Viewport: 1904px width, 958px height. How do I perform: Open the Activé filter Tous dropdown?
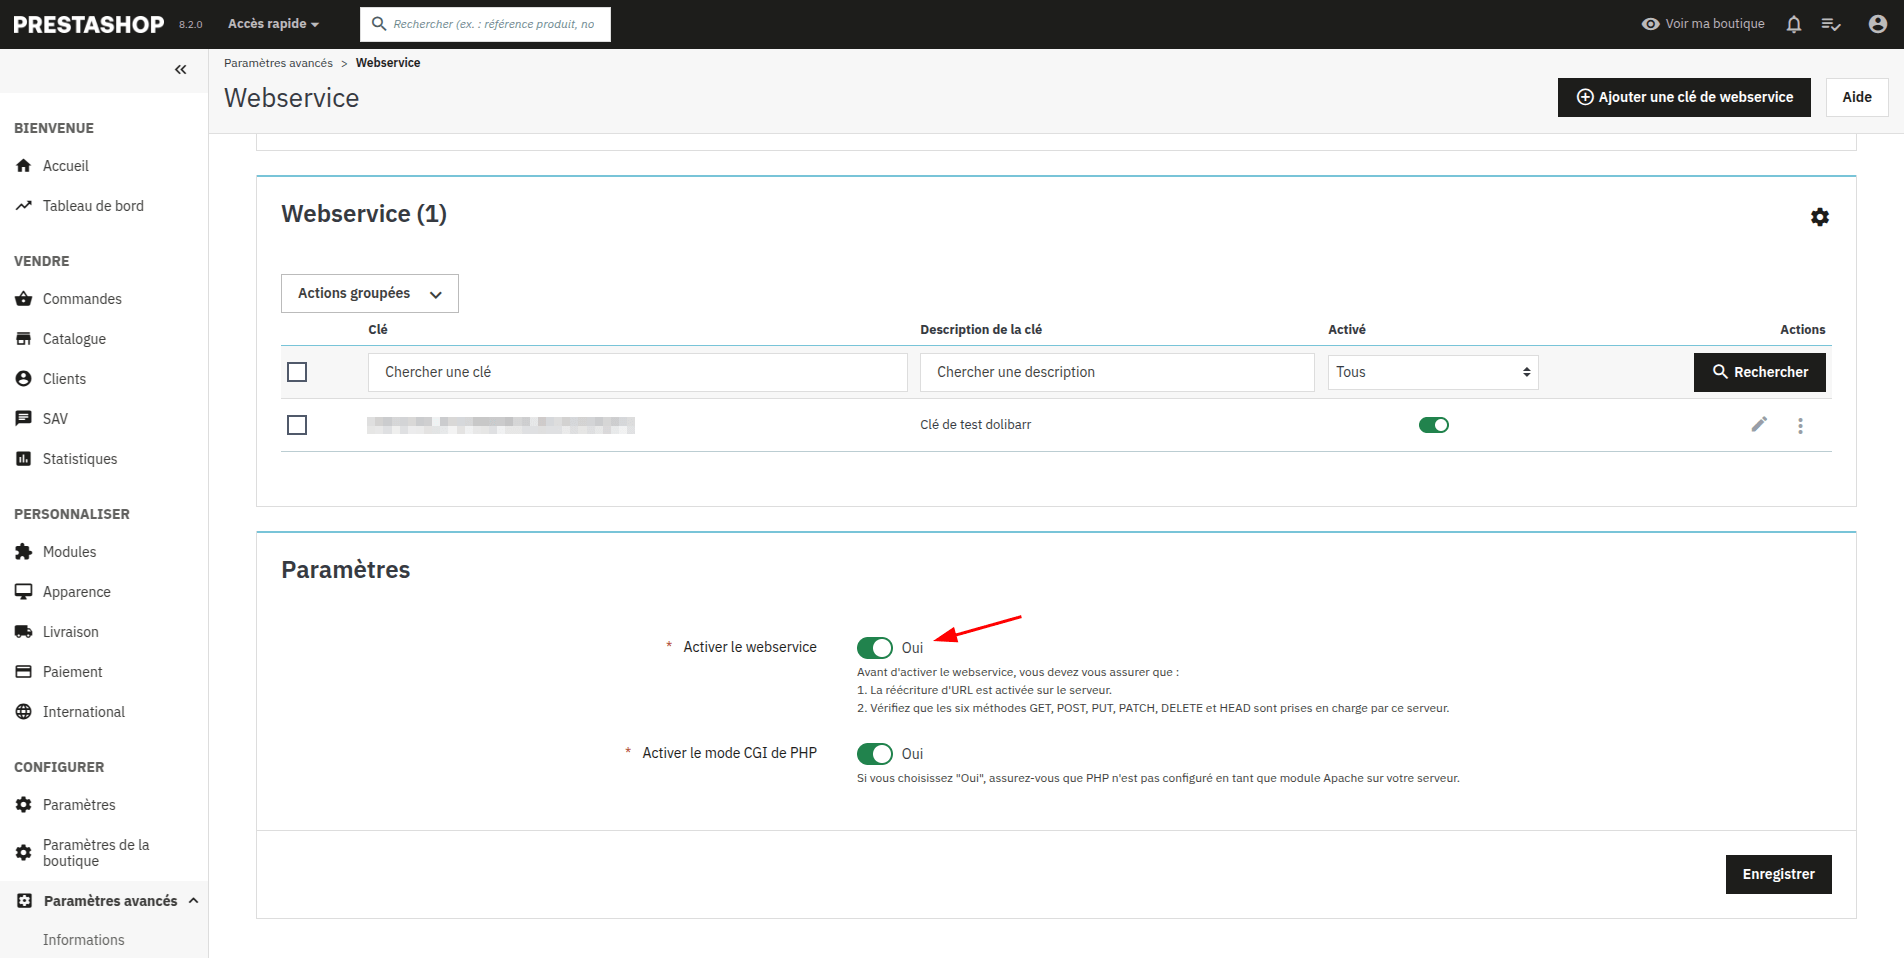[1432, 372]
